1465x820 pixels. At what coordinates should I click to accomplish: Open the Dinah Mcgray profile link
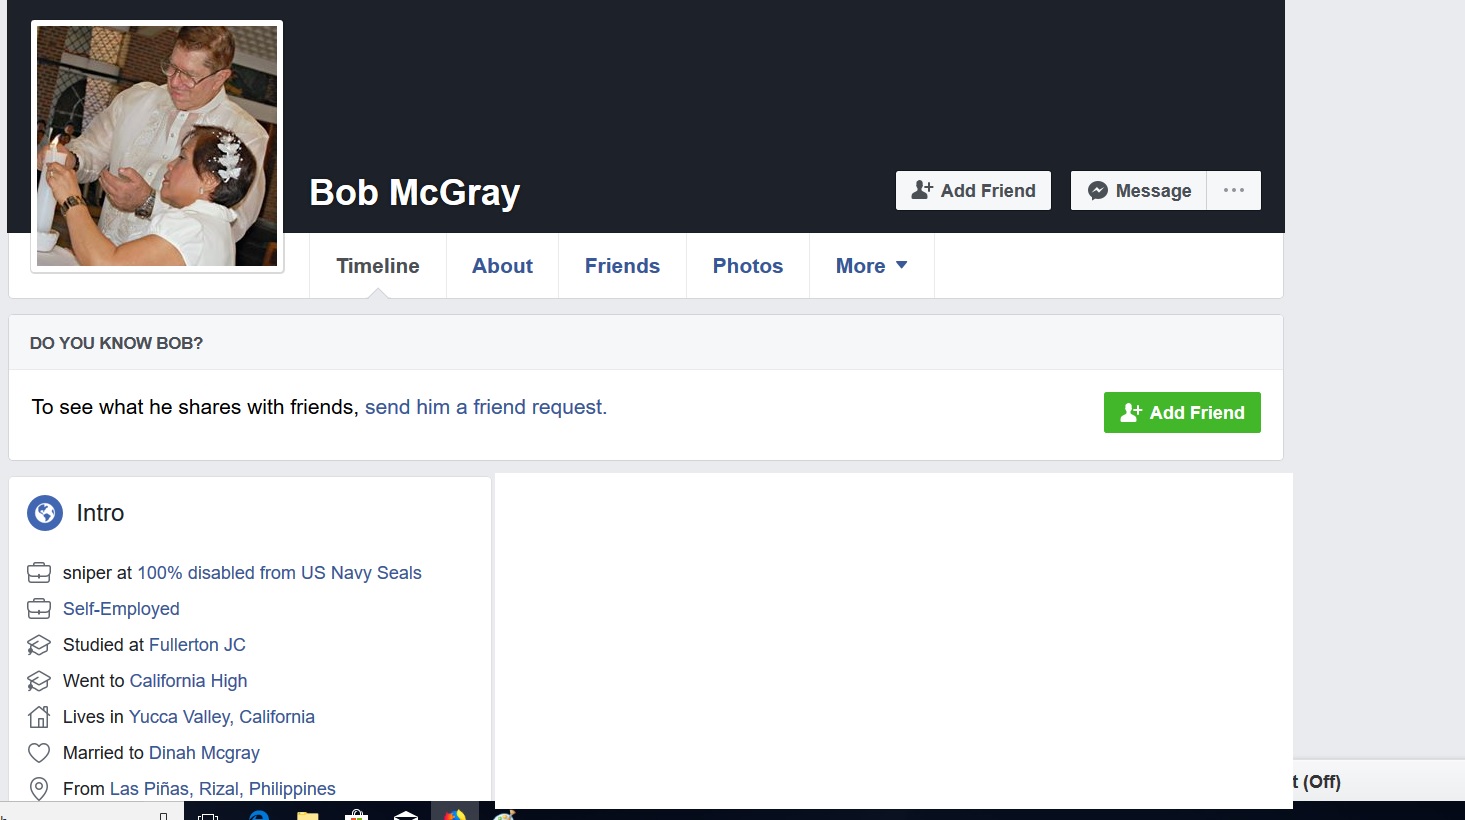point(204,753)
